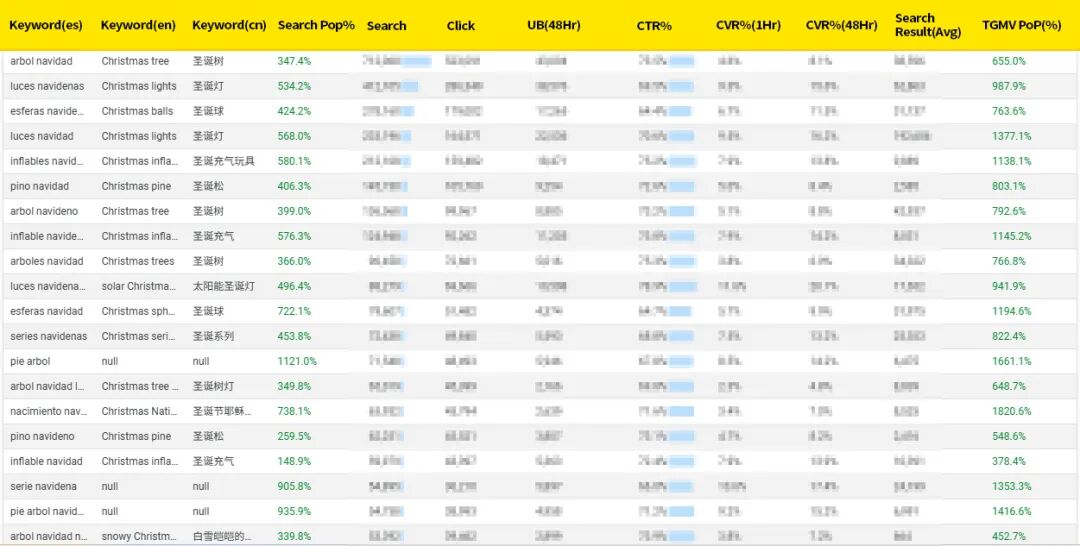Viewport: 1080px width, 546px height.
Task: Click the Click column header
Action: coord(461,26)
